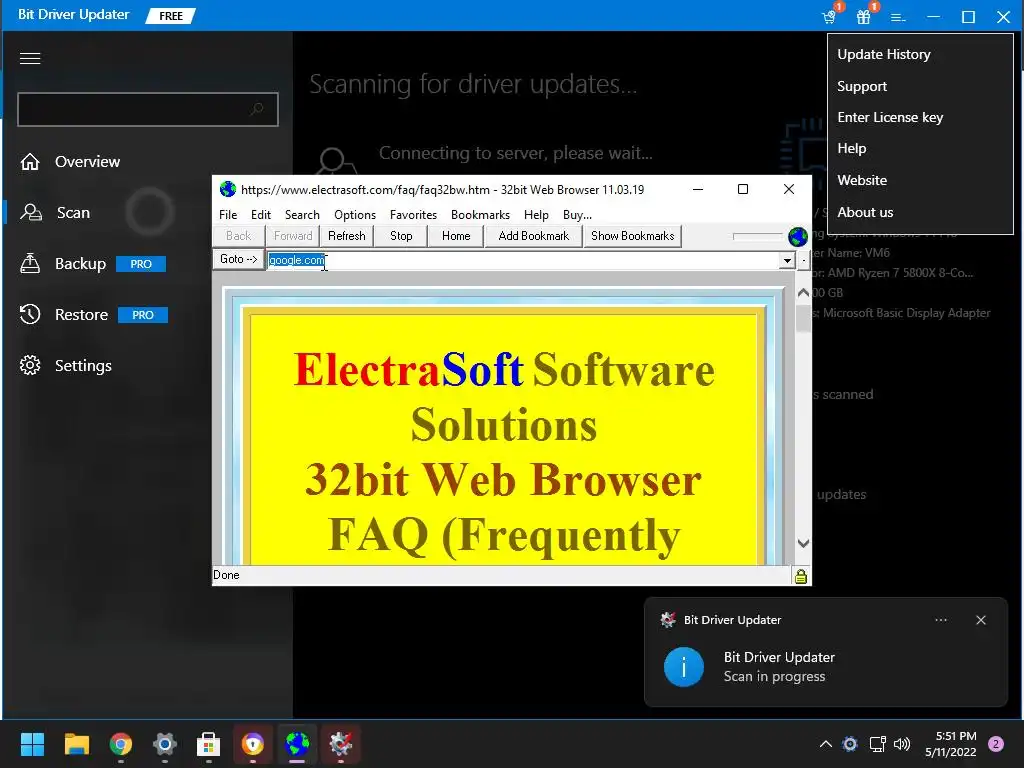Click the Home button in browser
Image resolution: width=1024 pixels, height=768 pixels.
[456, 236]
